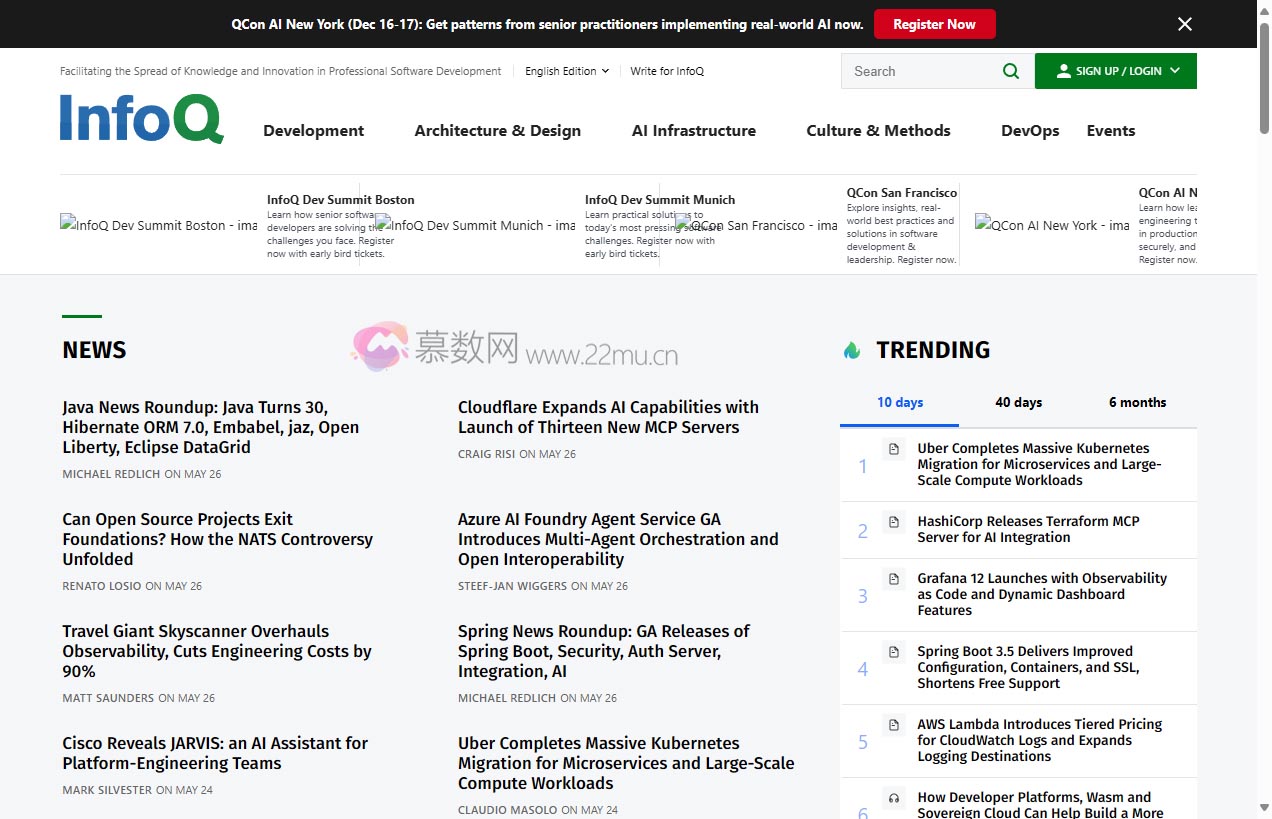Image resolution: width=1272 pixels, height=819 pixels.
Task: Dismiss the QCon AI New York banner
Action: click(1185, 24)
